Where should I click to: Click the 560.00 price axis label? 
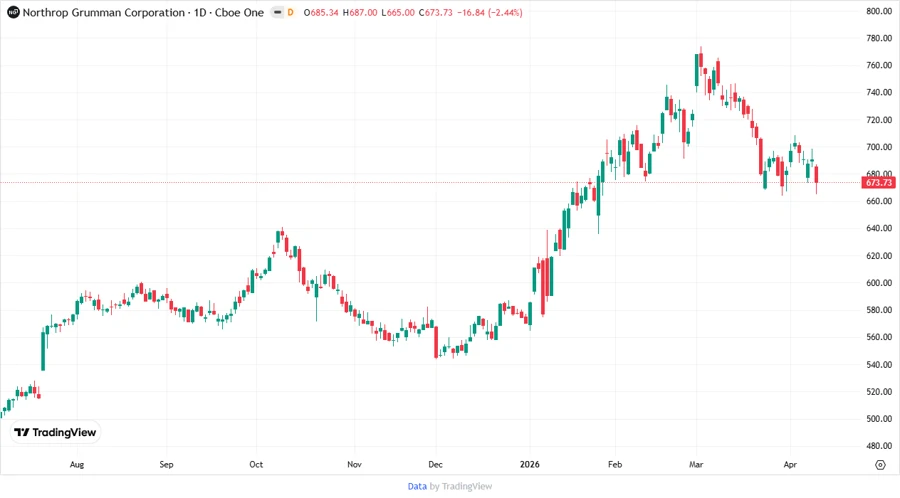(x=879, y=337)
